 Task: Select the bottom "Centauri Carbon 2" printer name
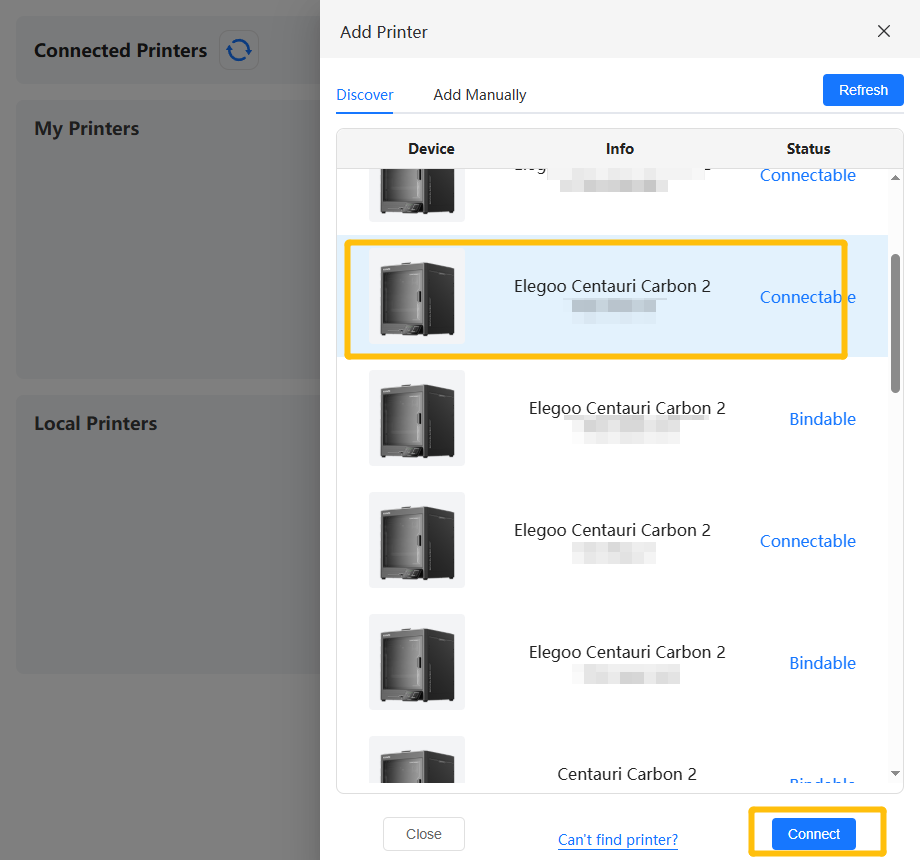626,774
